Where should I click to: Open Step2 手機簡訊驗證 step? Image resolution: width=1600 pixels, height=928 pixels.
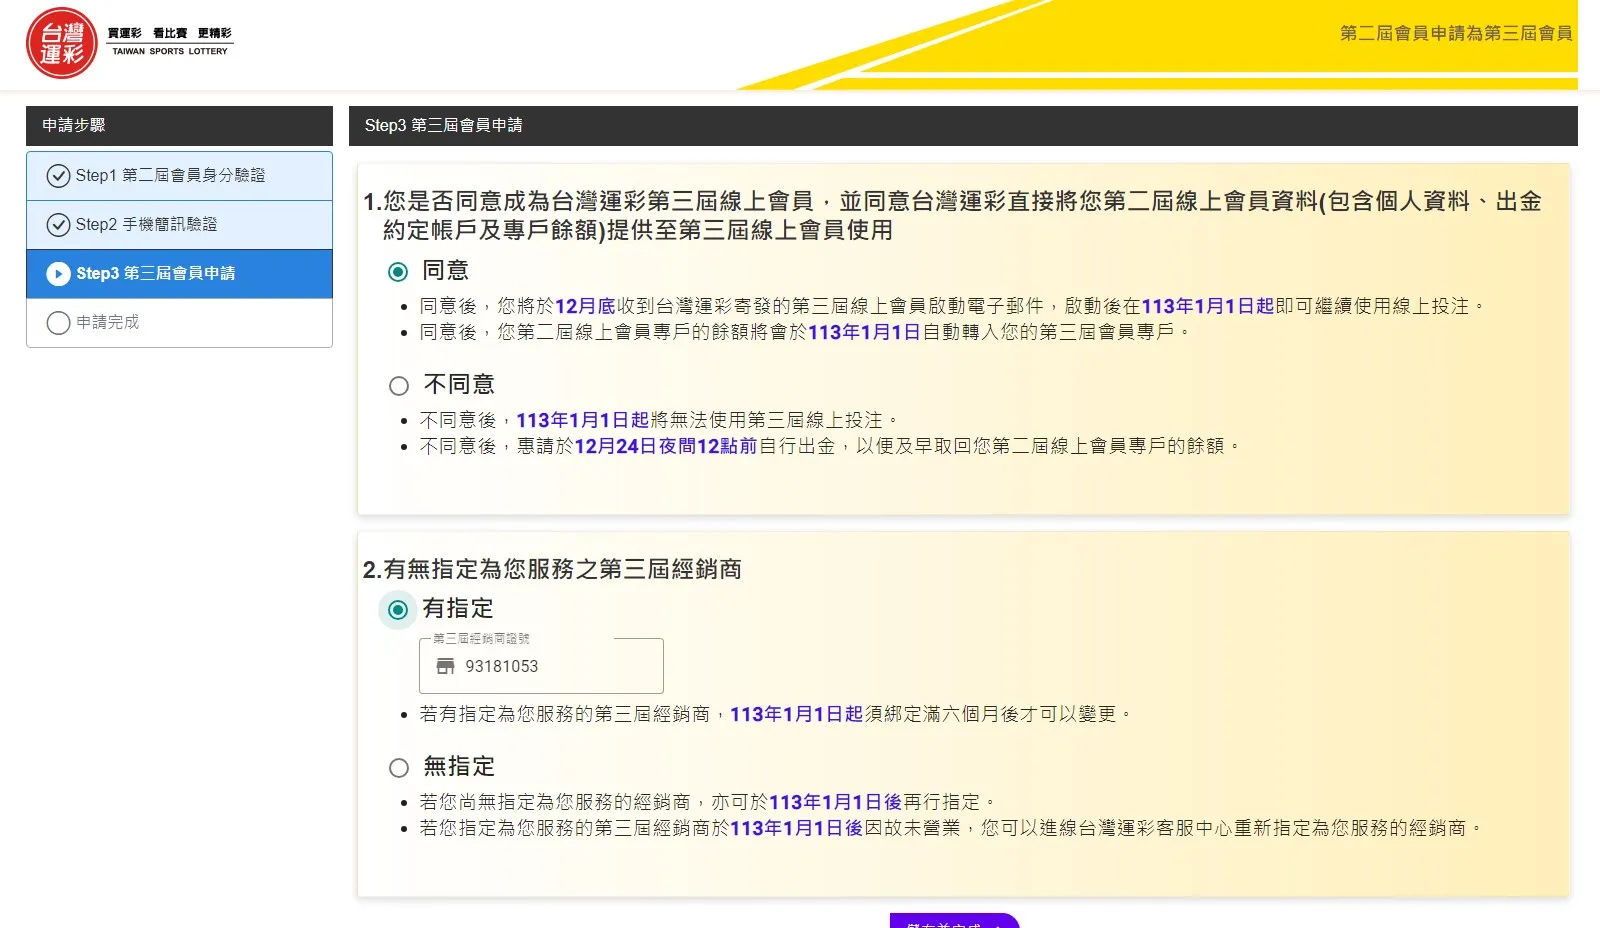pos(179,225)
